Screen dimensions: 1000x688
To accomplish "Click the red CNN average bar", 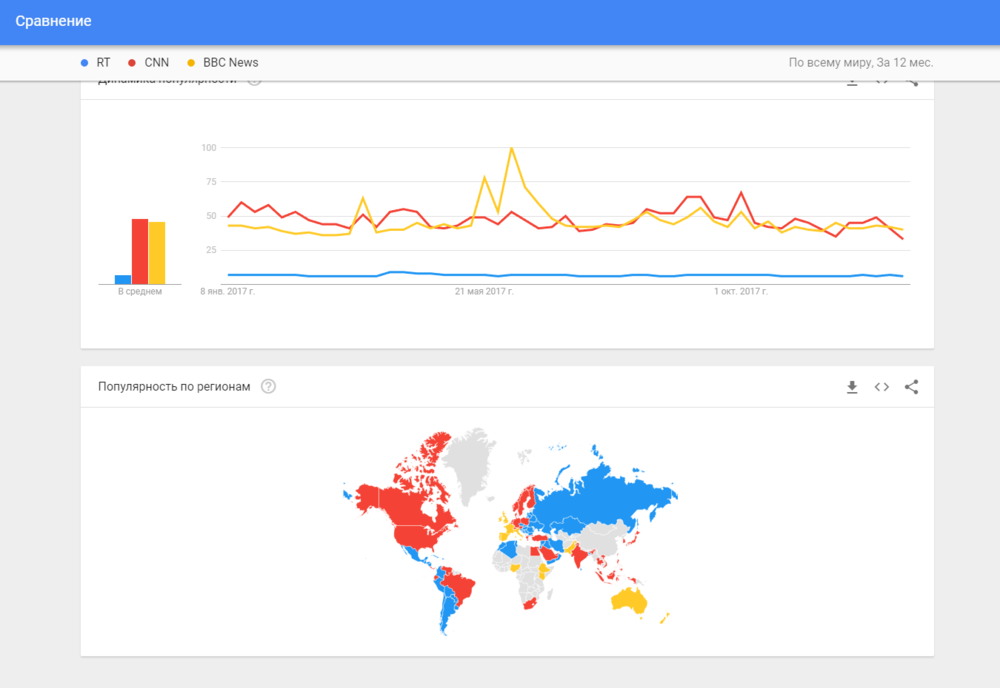I will pos(140,252).
